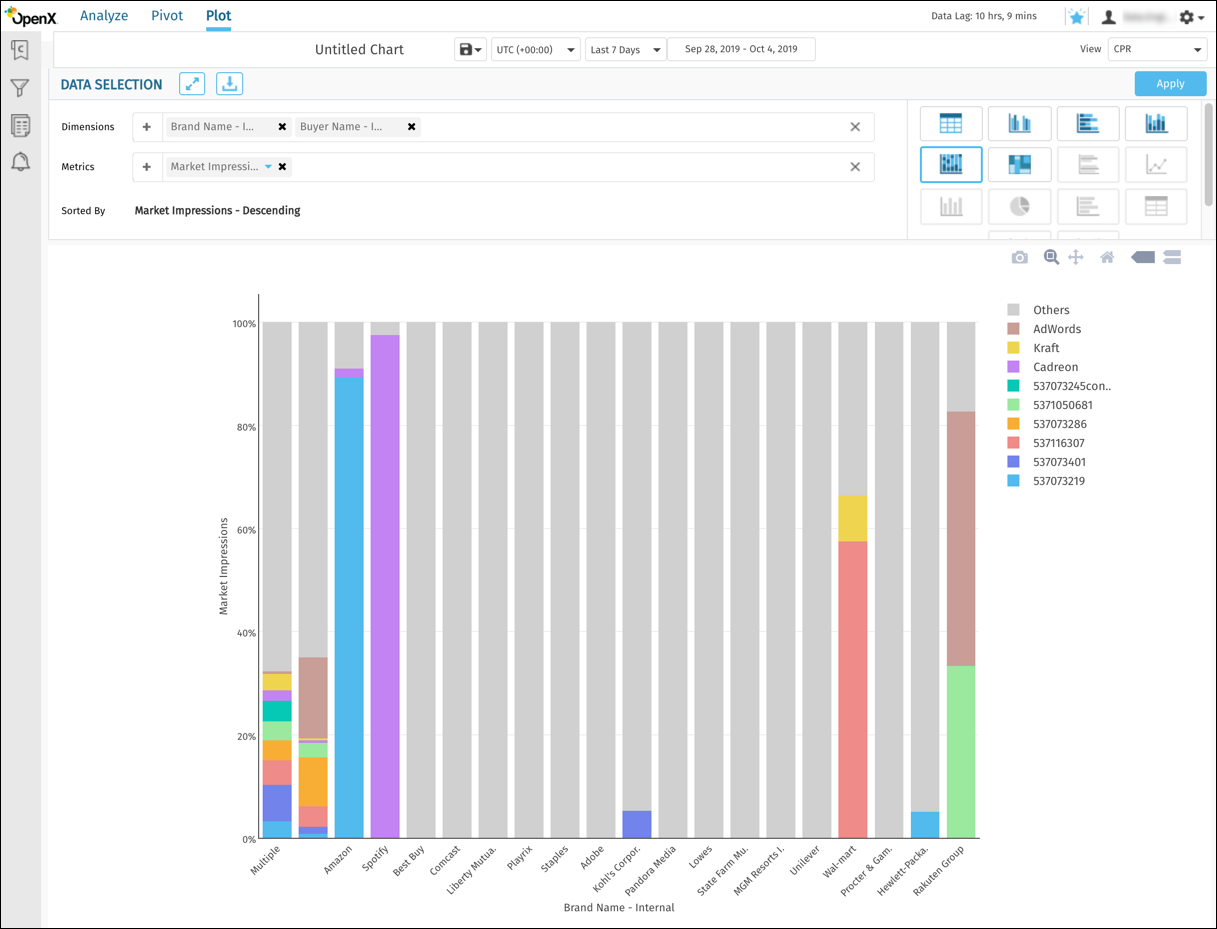Click Market Impressions - Descending sort text
The image size is (1217, 929).
tap(217, 211)
